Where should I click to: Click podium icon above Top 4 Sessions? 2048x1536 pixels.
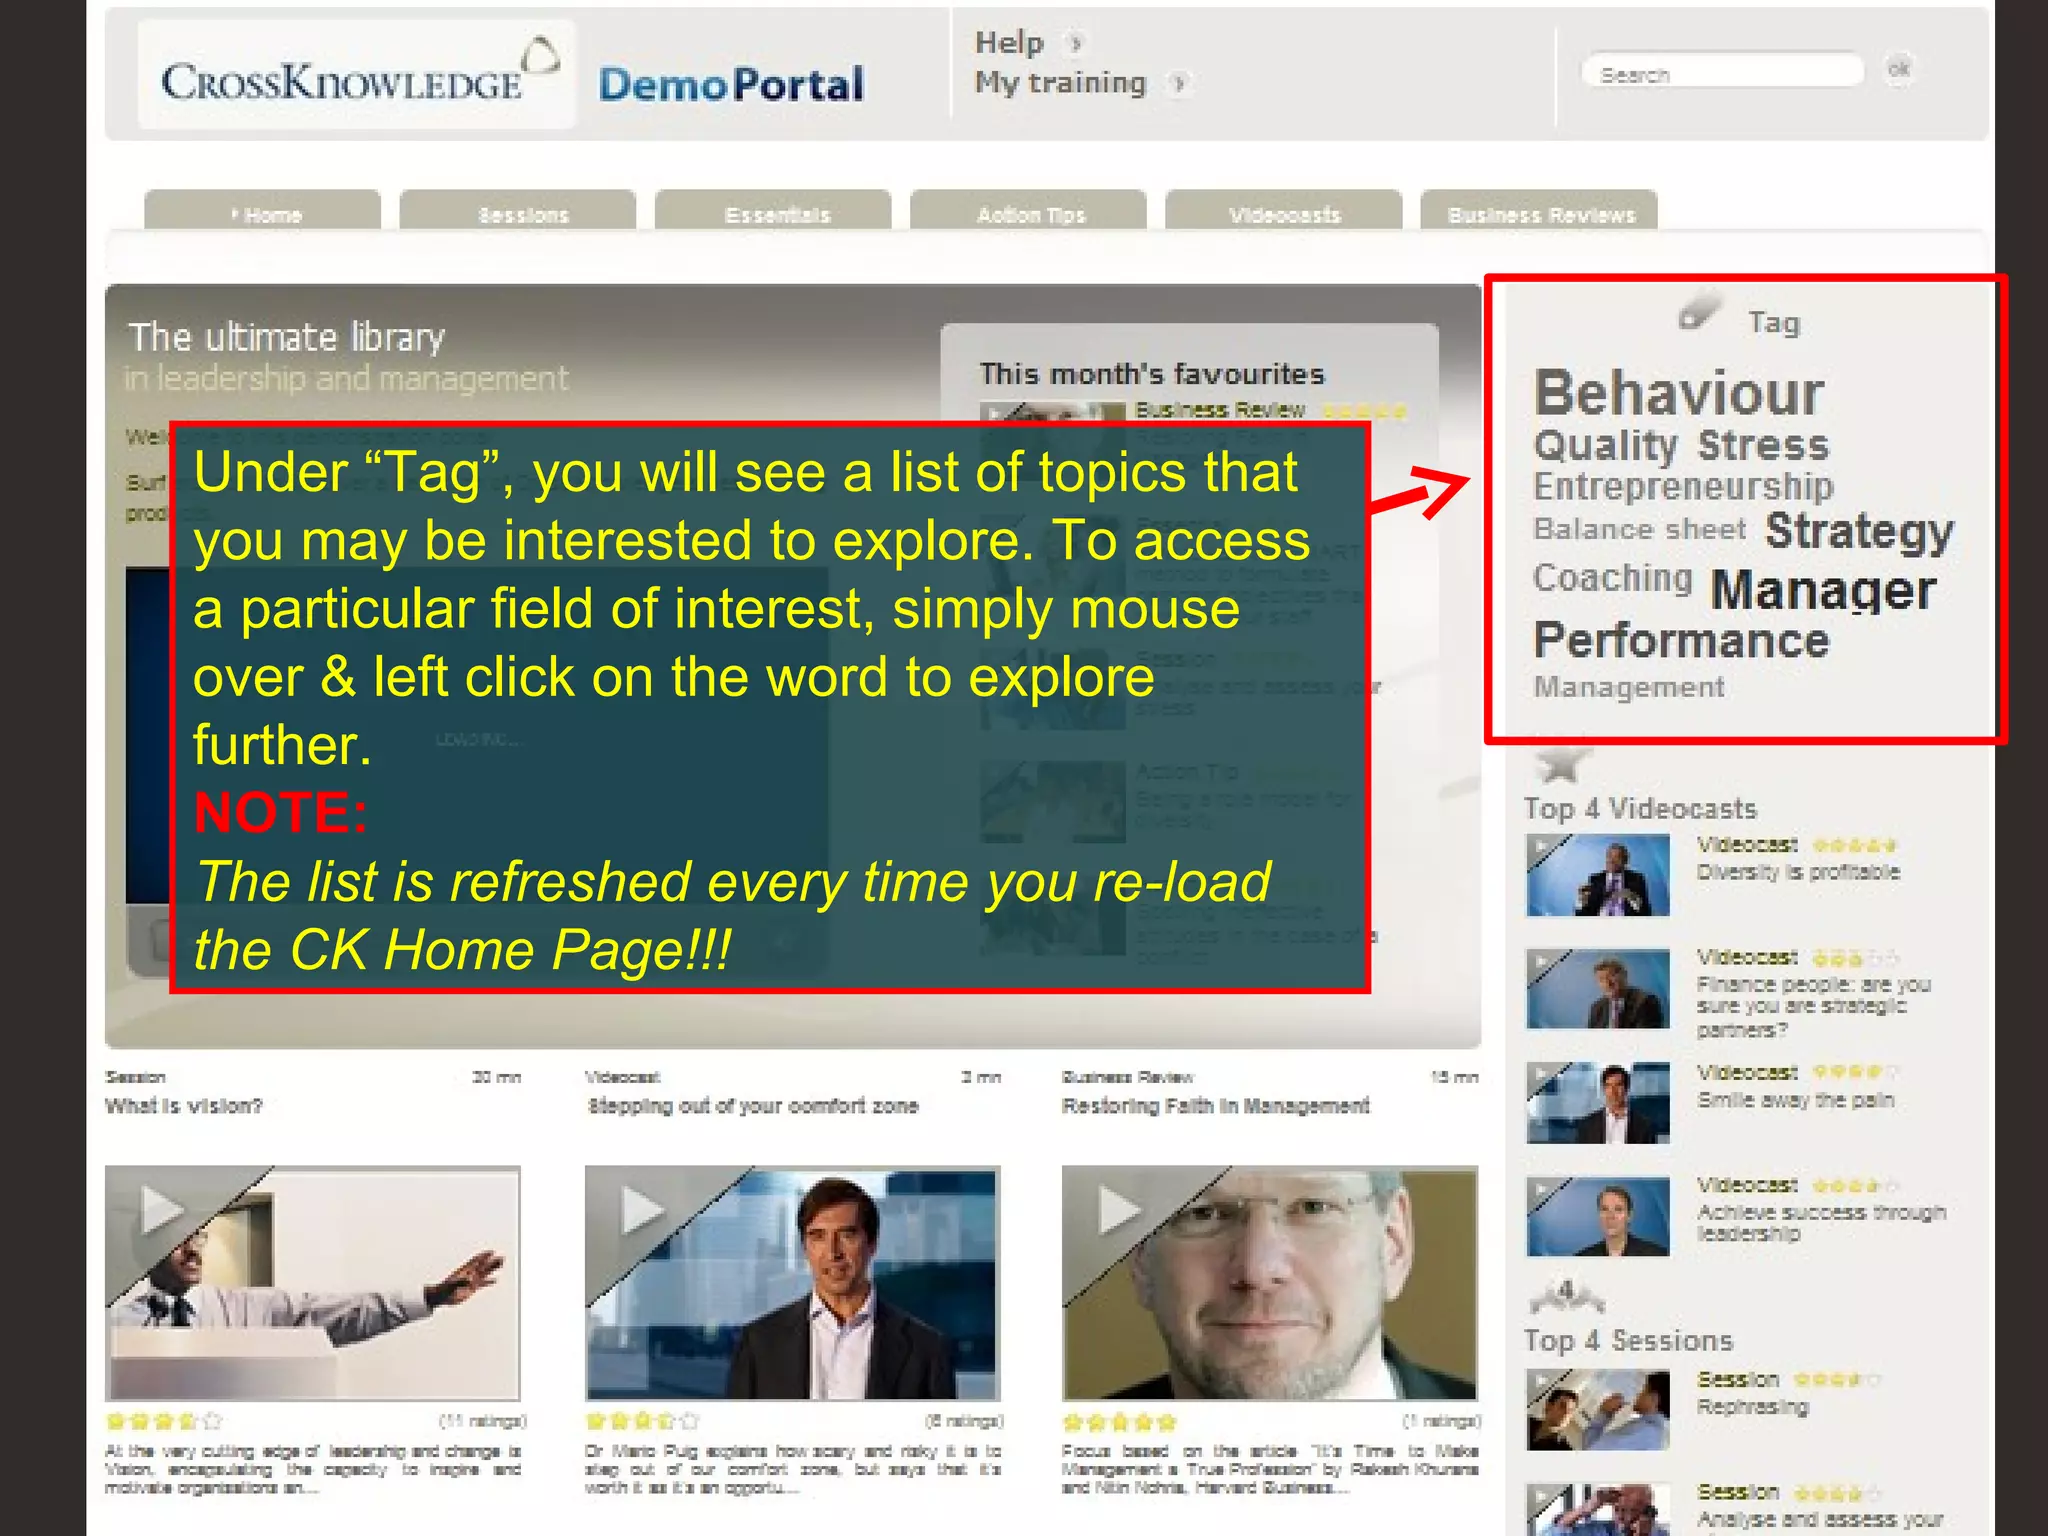[1566, 1296]
